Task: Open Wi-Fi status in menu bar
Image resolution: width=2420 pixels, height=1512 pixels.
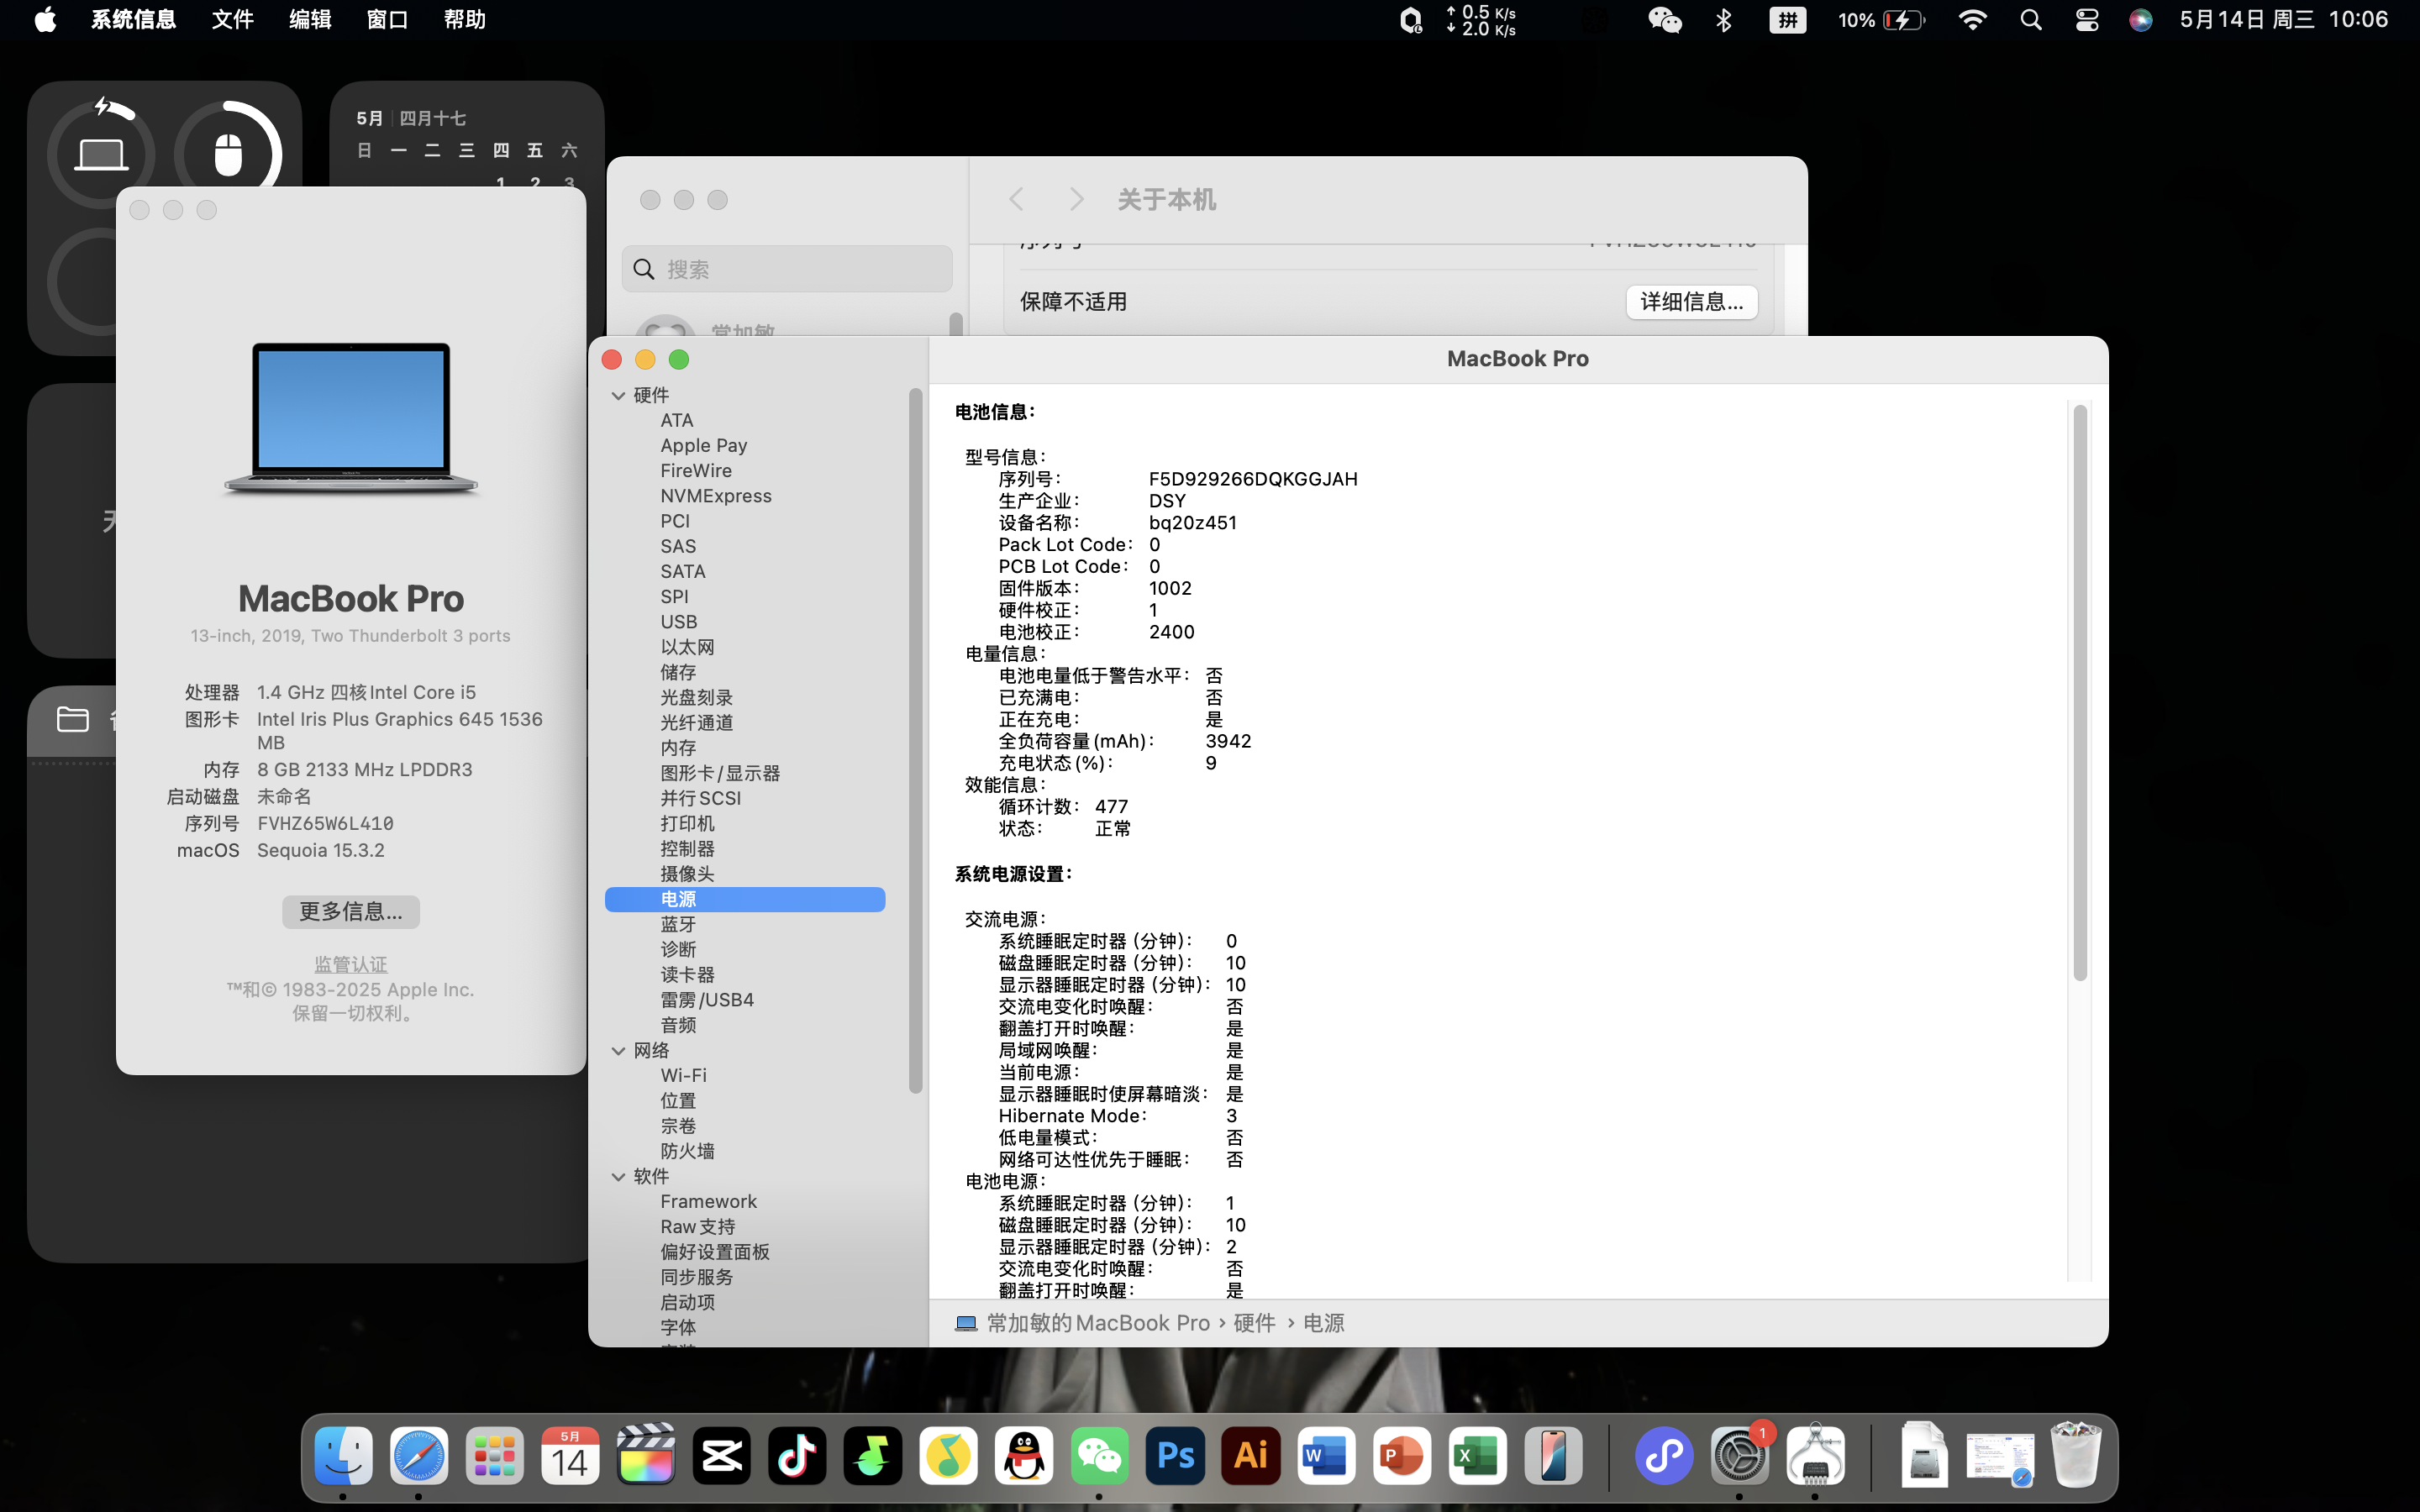Action: tap(1972, 20)
